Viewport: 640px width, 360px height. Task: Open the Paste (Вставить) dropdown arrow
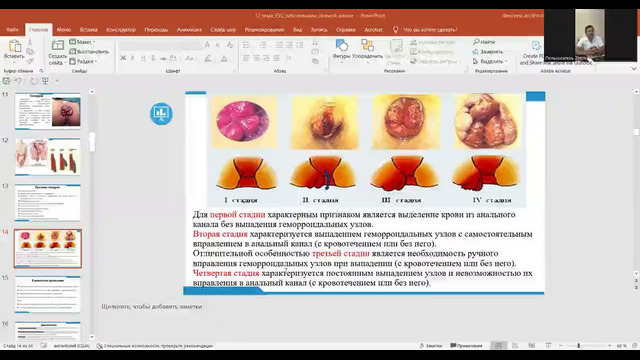tap(15, 62)
